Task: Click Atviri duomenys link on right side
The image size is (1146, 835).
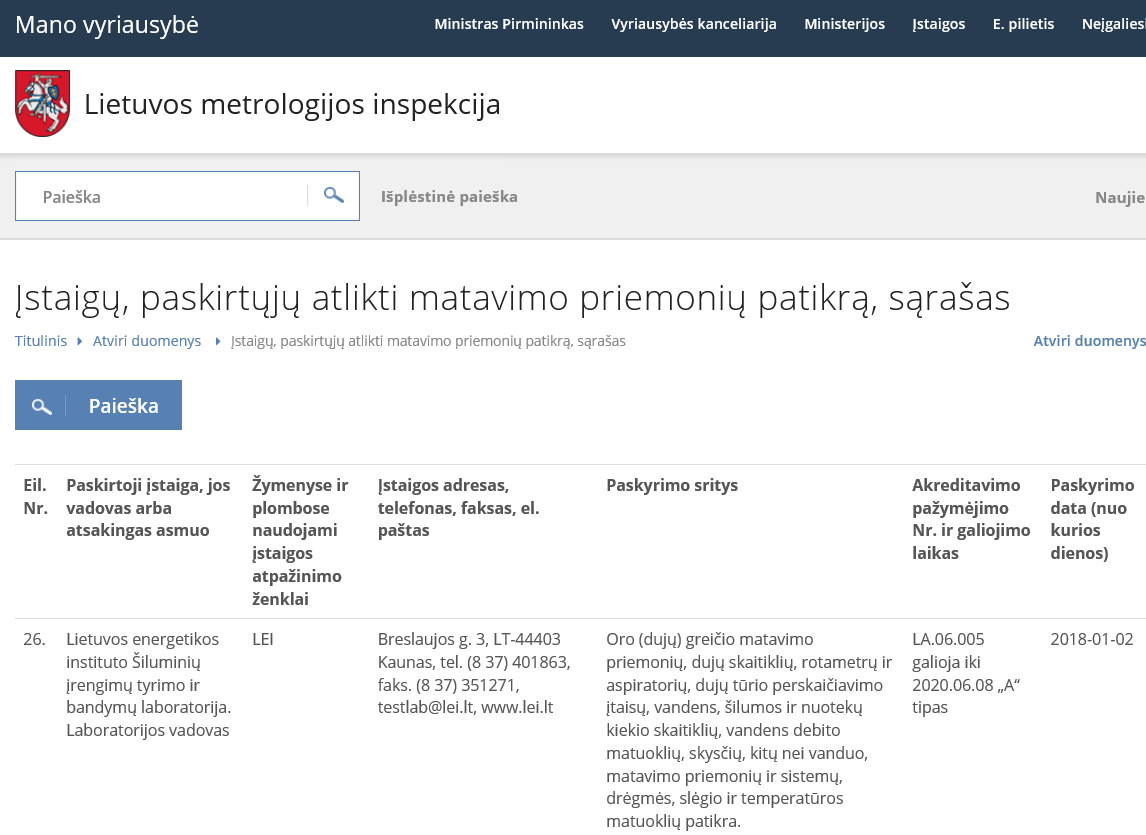Action: tap(1089, 341)
